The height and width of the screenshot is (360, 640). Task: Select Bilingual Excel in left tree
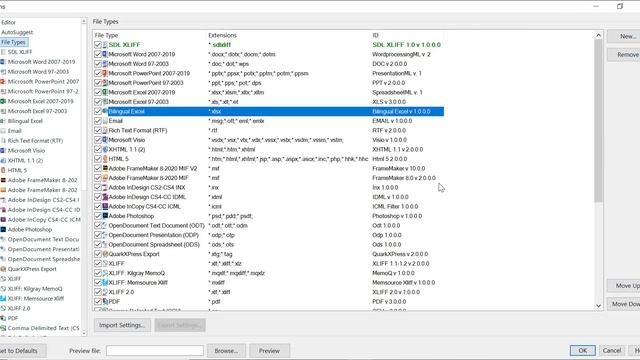point(25,121)
